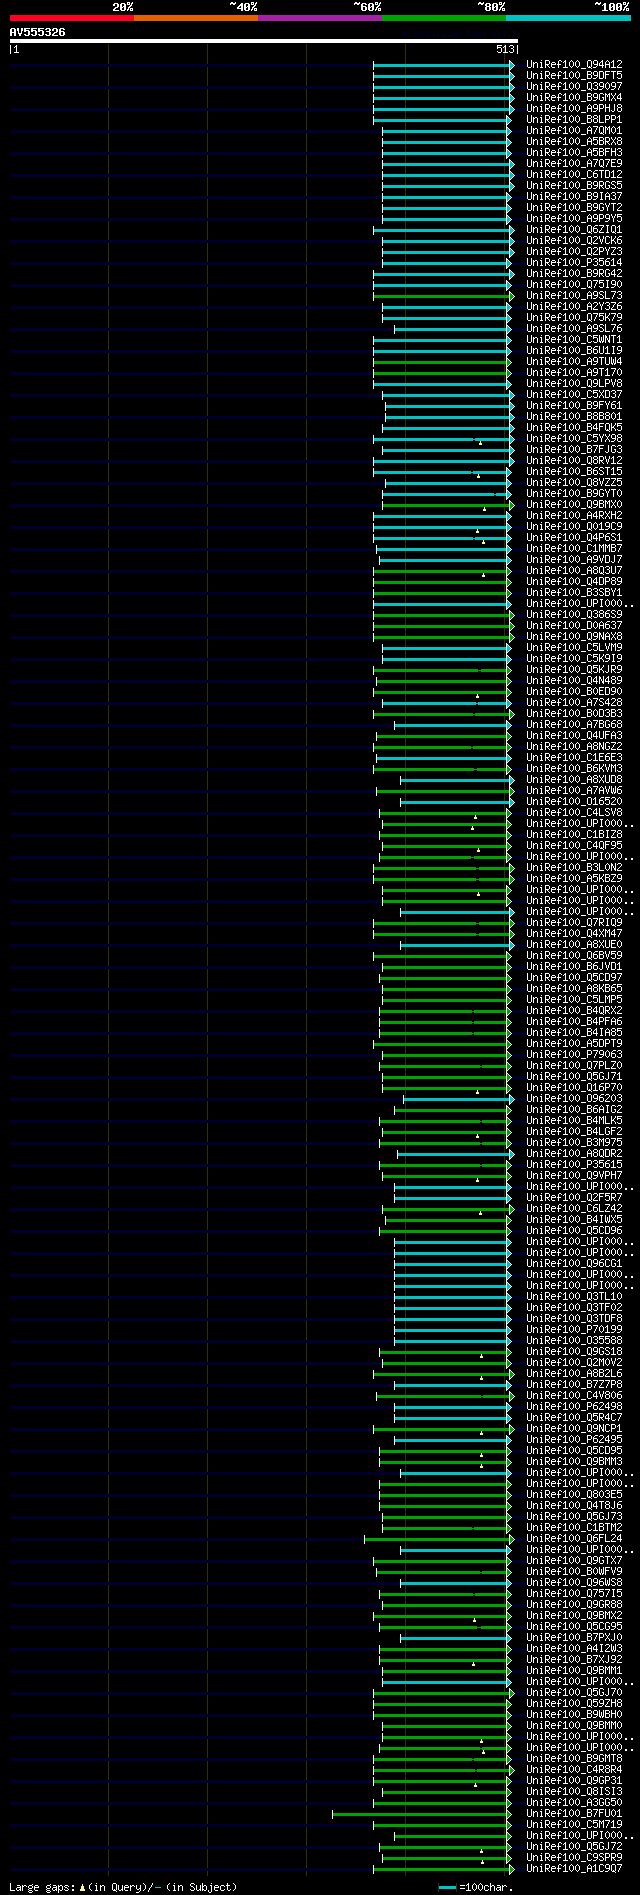Click the label UniRef100_B3L0N2
640x1895 pixels.
[574, 868]
